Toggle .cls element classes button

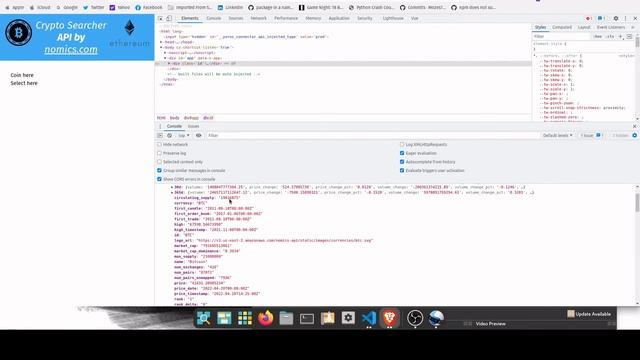[610, 36]
